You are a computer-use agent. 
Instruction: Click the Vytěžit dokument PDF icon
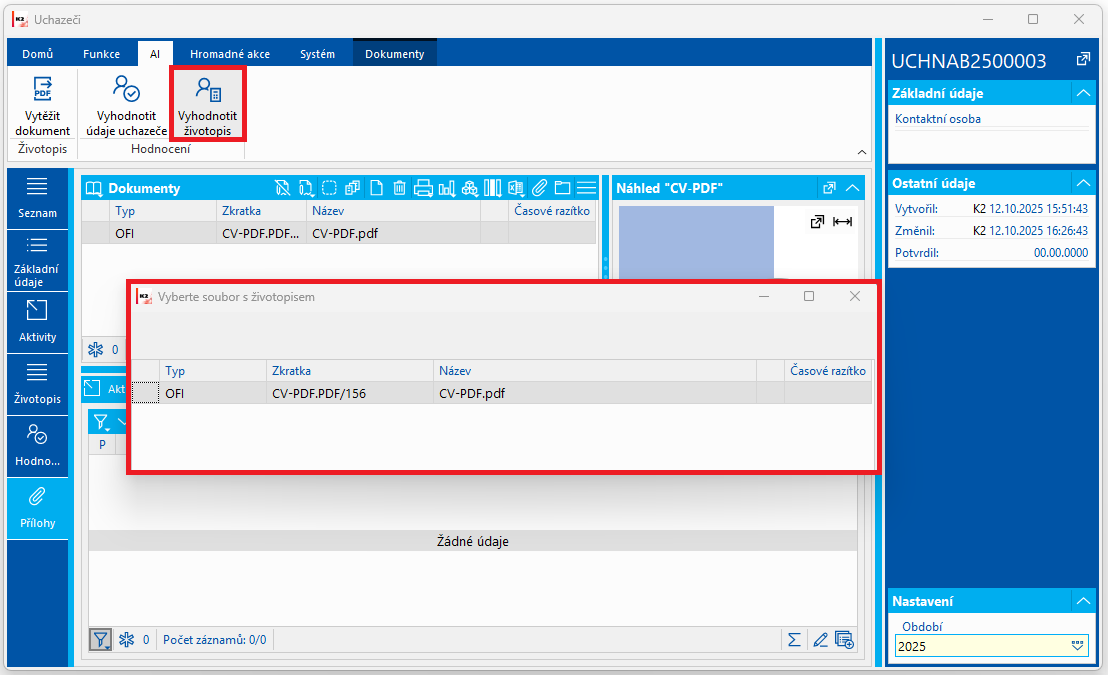pos(42,89)
